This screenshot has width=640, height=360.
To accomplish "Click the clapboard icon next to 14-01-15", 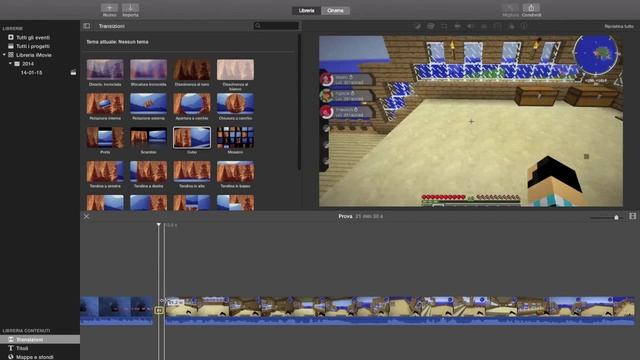I will coord(73,73).
